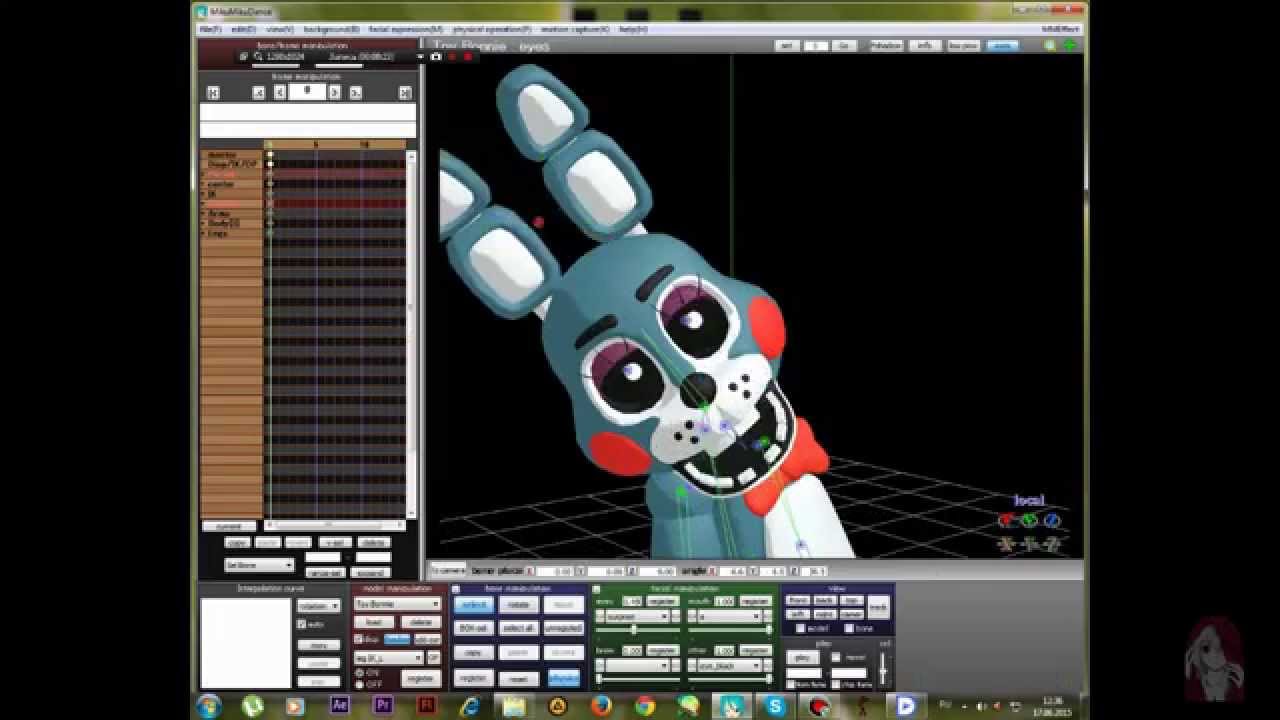Toggle the repeat playback checkbox
Image resolution: width=1280 pixels, height=720 pixels.
(x=837, y=657)
